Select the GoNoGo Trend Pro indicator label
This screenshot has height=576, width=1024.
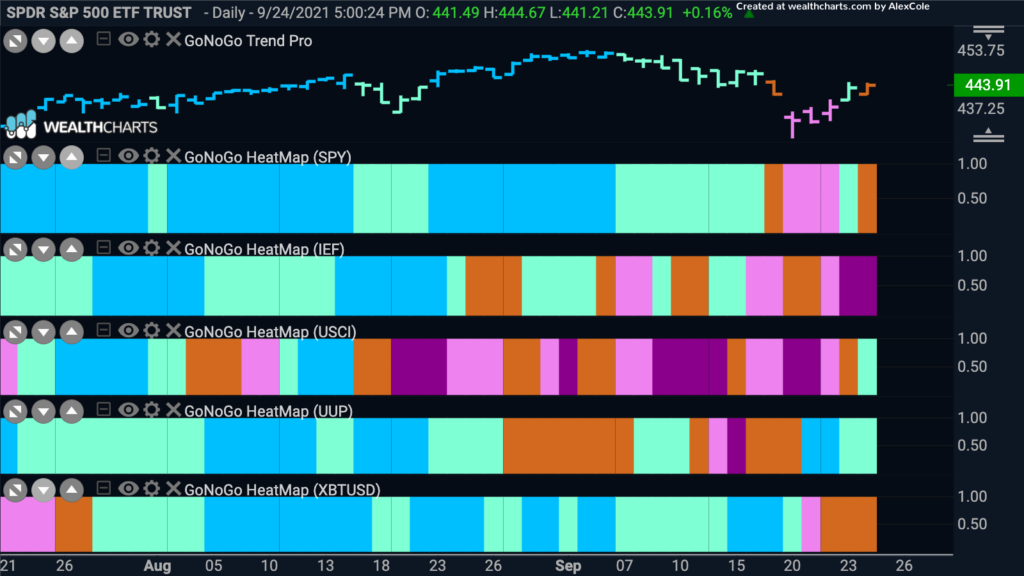(248, 40)
